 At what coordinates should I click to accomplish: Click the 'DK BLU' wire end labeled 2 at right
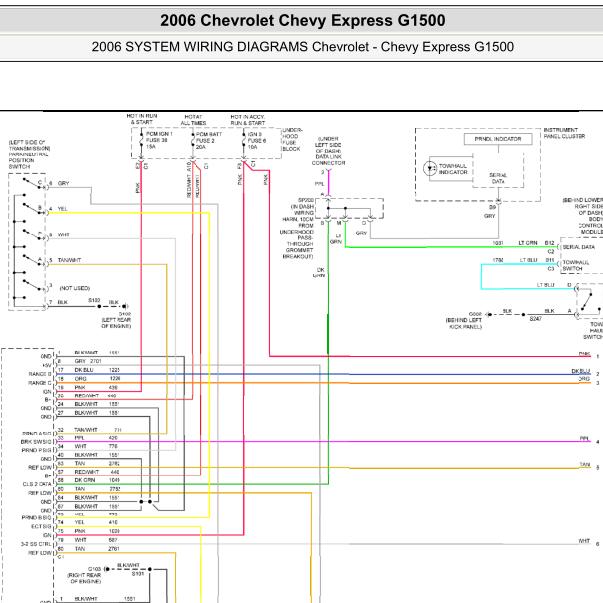pos(581,371)
